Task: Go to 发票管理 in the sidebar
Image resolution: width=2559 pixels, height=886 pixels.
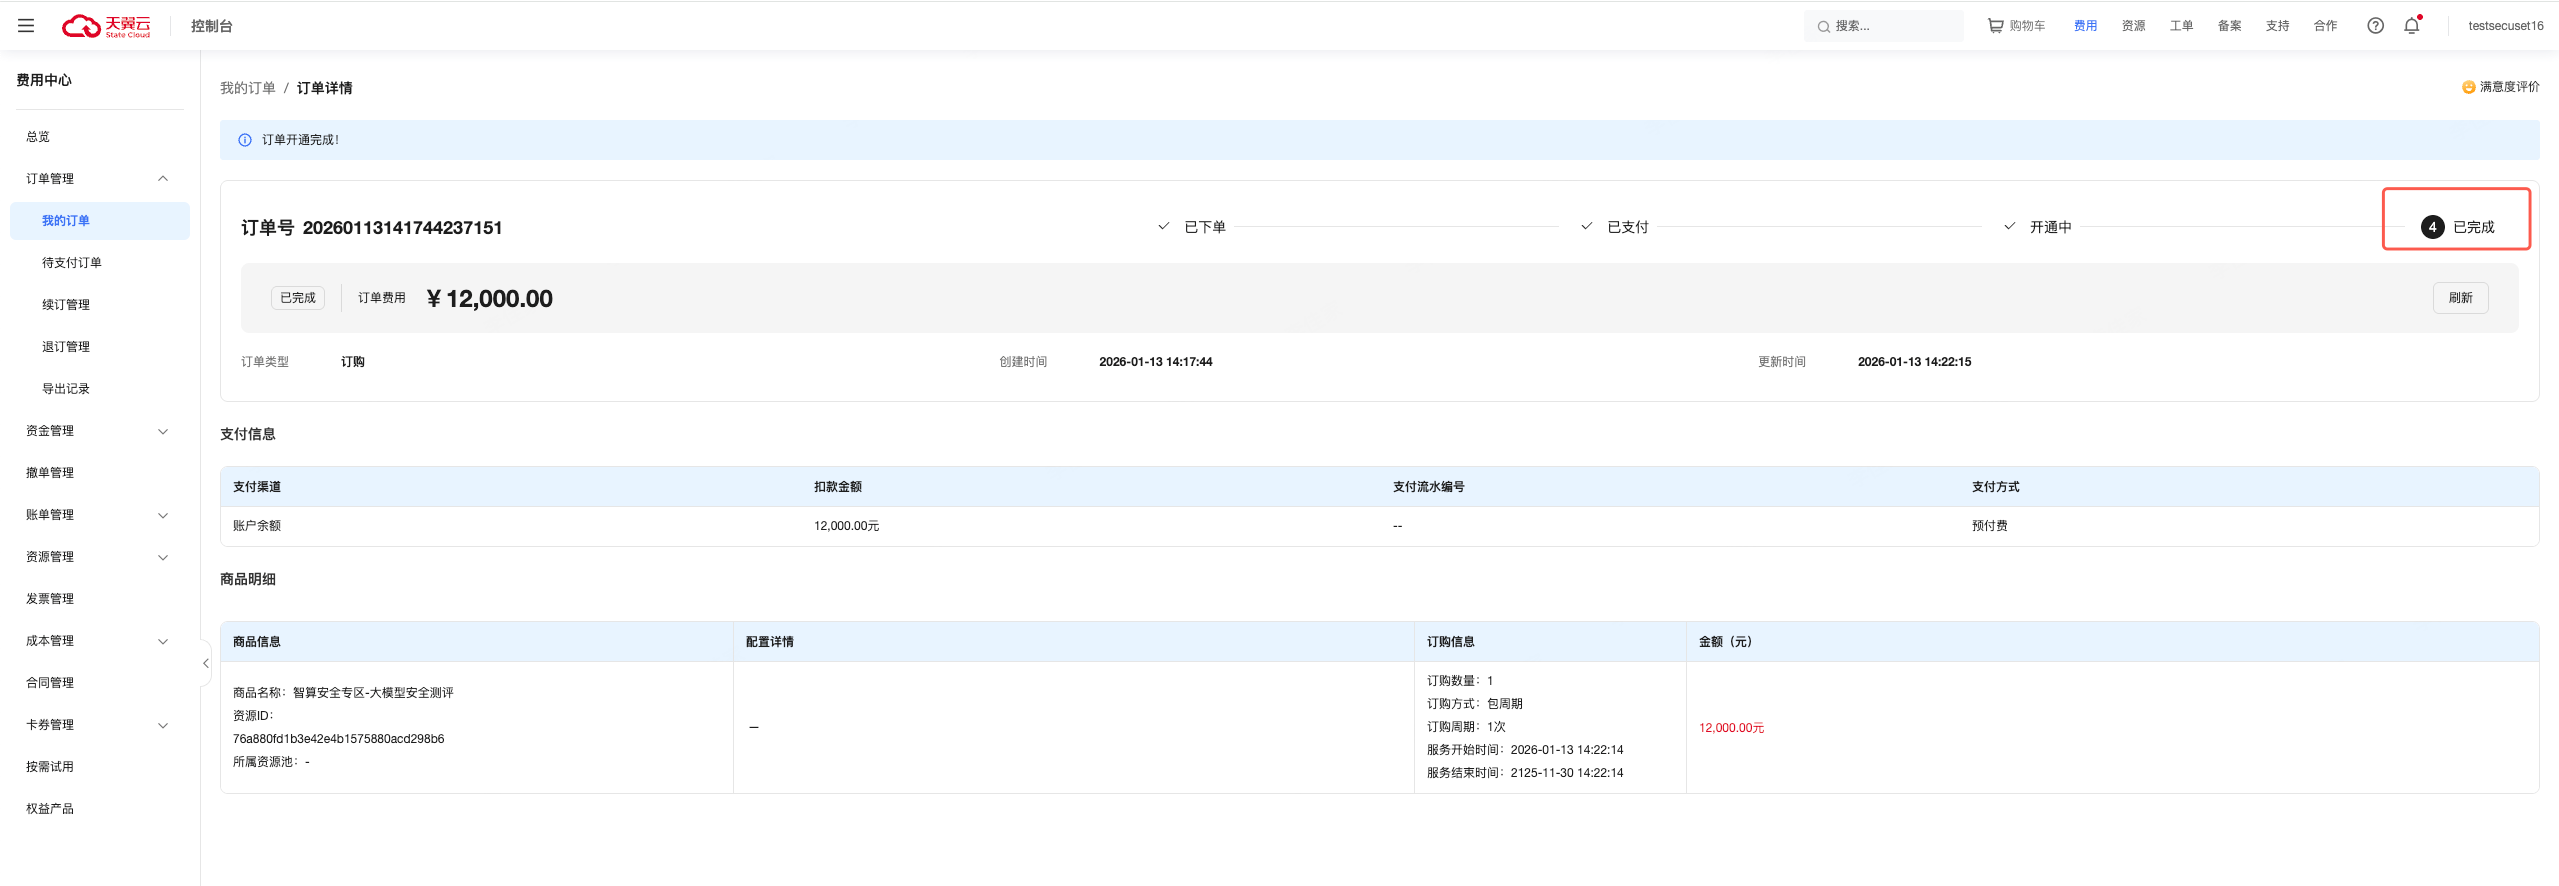Action: click(x=50, y=599)
